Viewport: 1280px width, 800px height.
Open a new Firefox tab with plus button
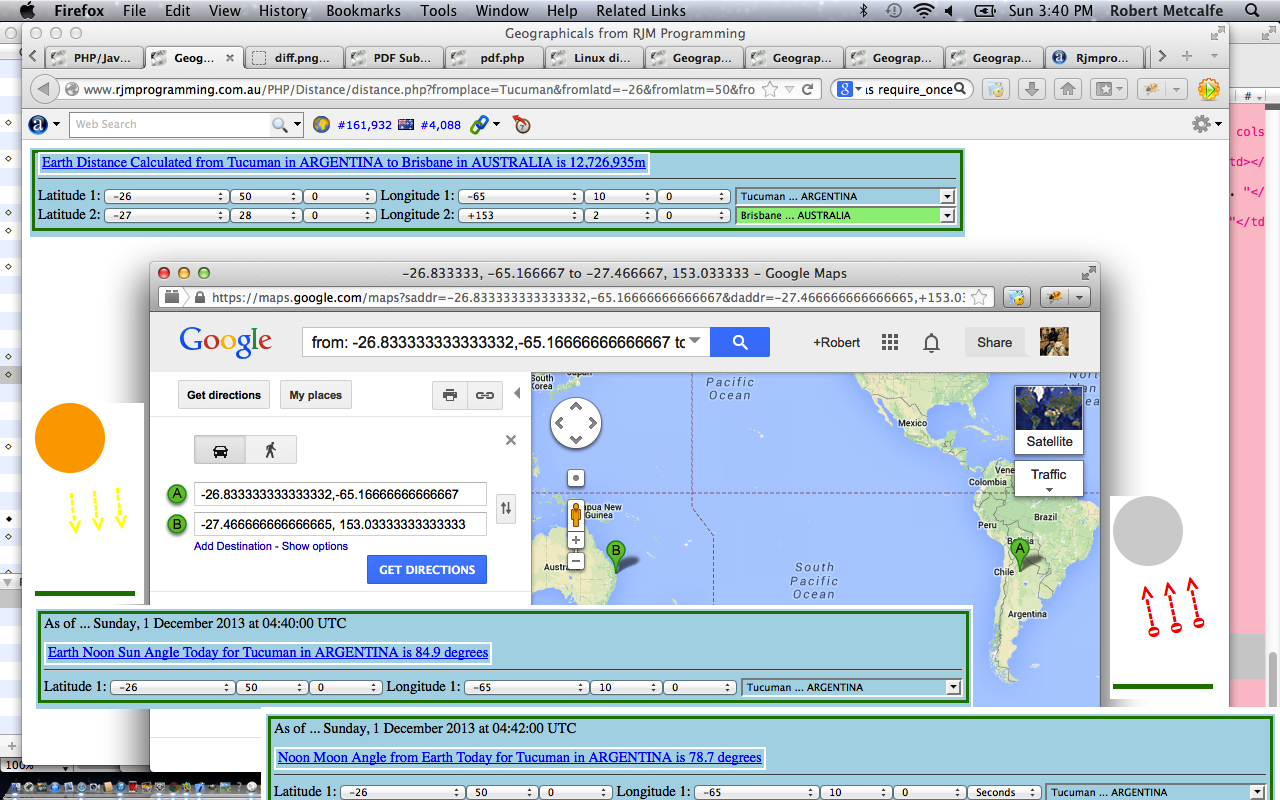click(1186, 56)
